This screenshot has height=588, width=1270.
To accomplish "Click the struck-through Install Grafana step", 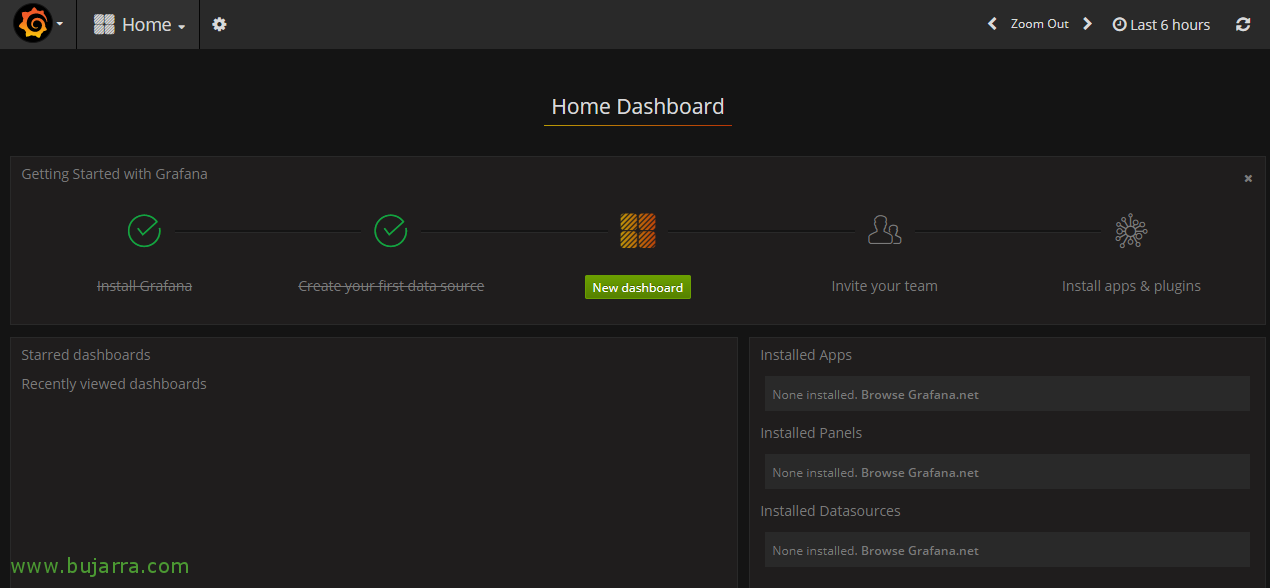I will pyautogui.click(x=144, y=286).
